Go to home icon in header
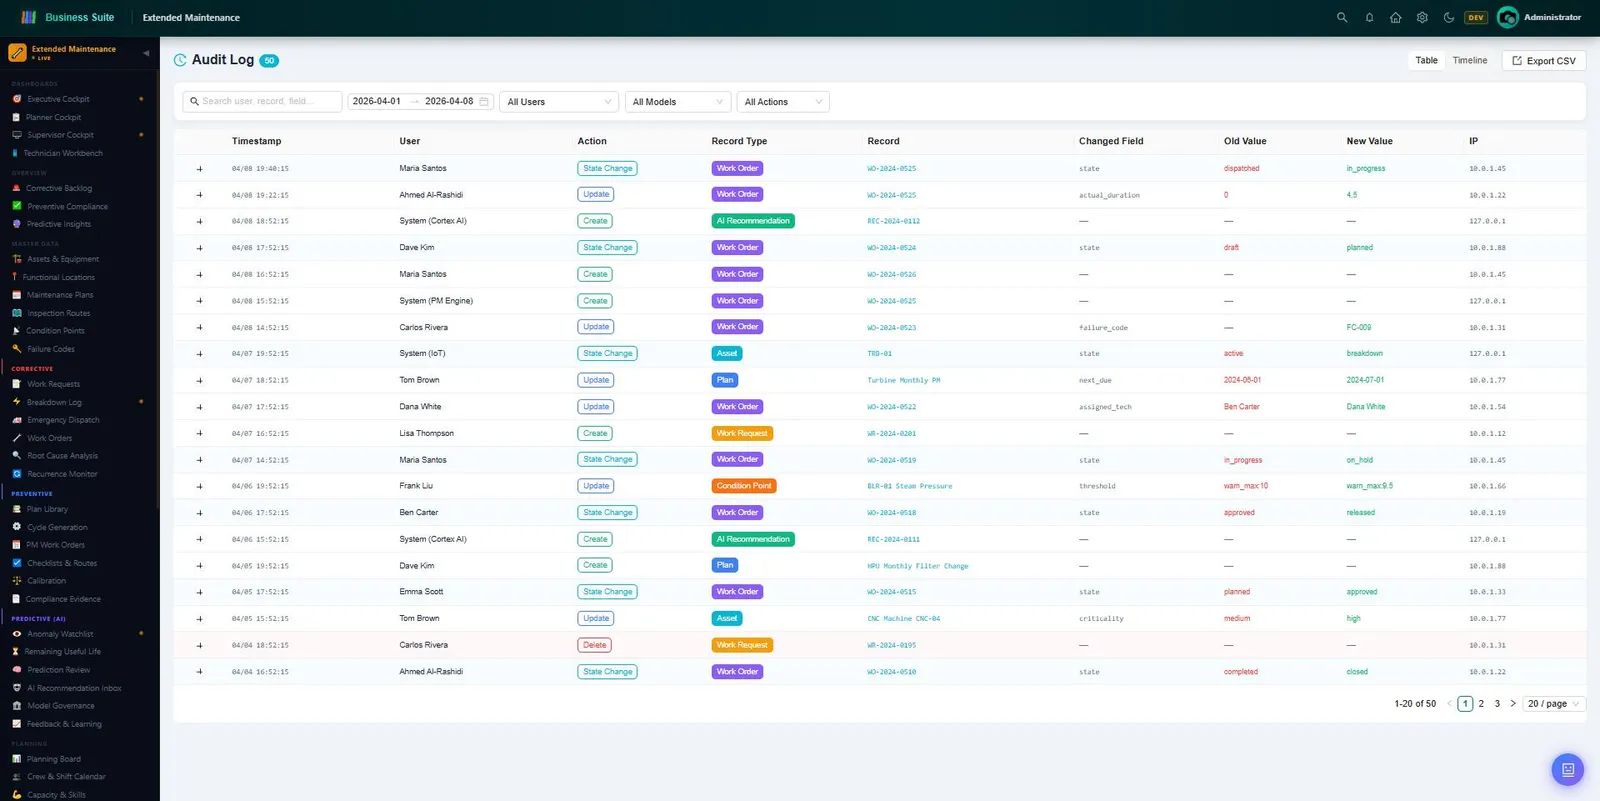 [x=1395, y=17]
